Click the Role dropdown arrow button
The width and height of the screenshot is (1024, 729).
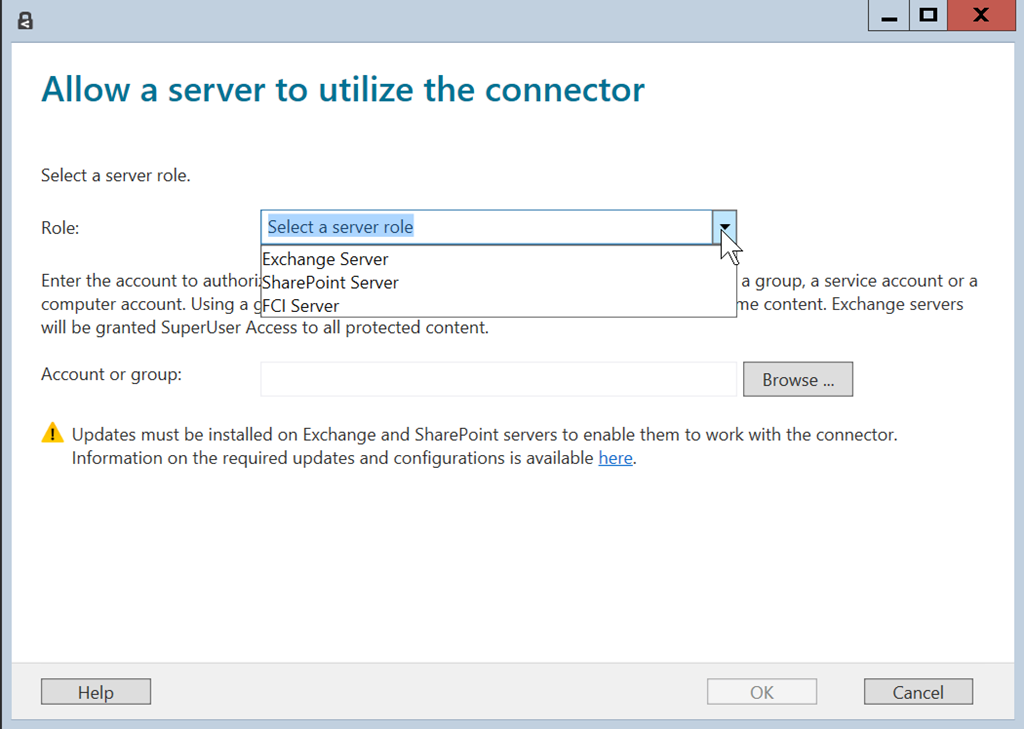[725, 227]
